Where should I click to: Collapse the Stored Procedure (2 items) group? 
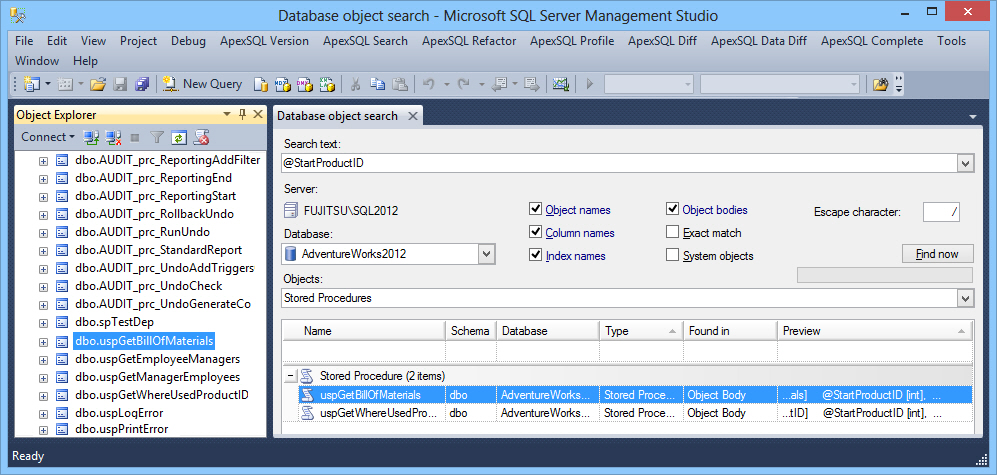pos(291,376)
